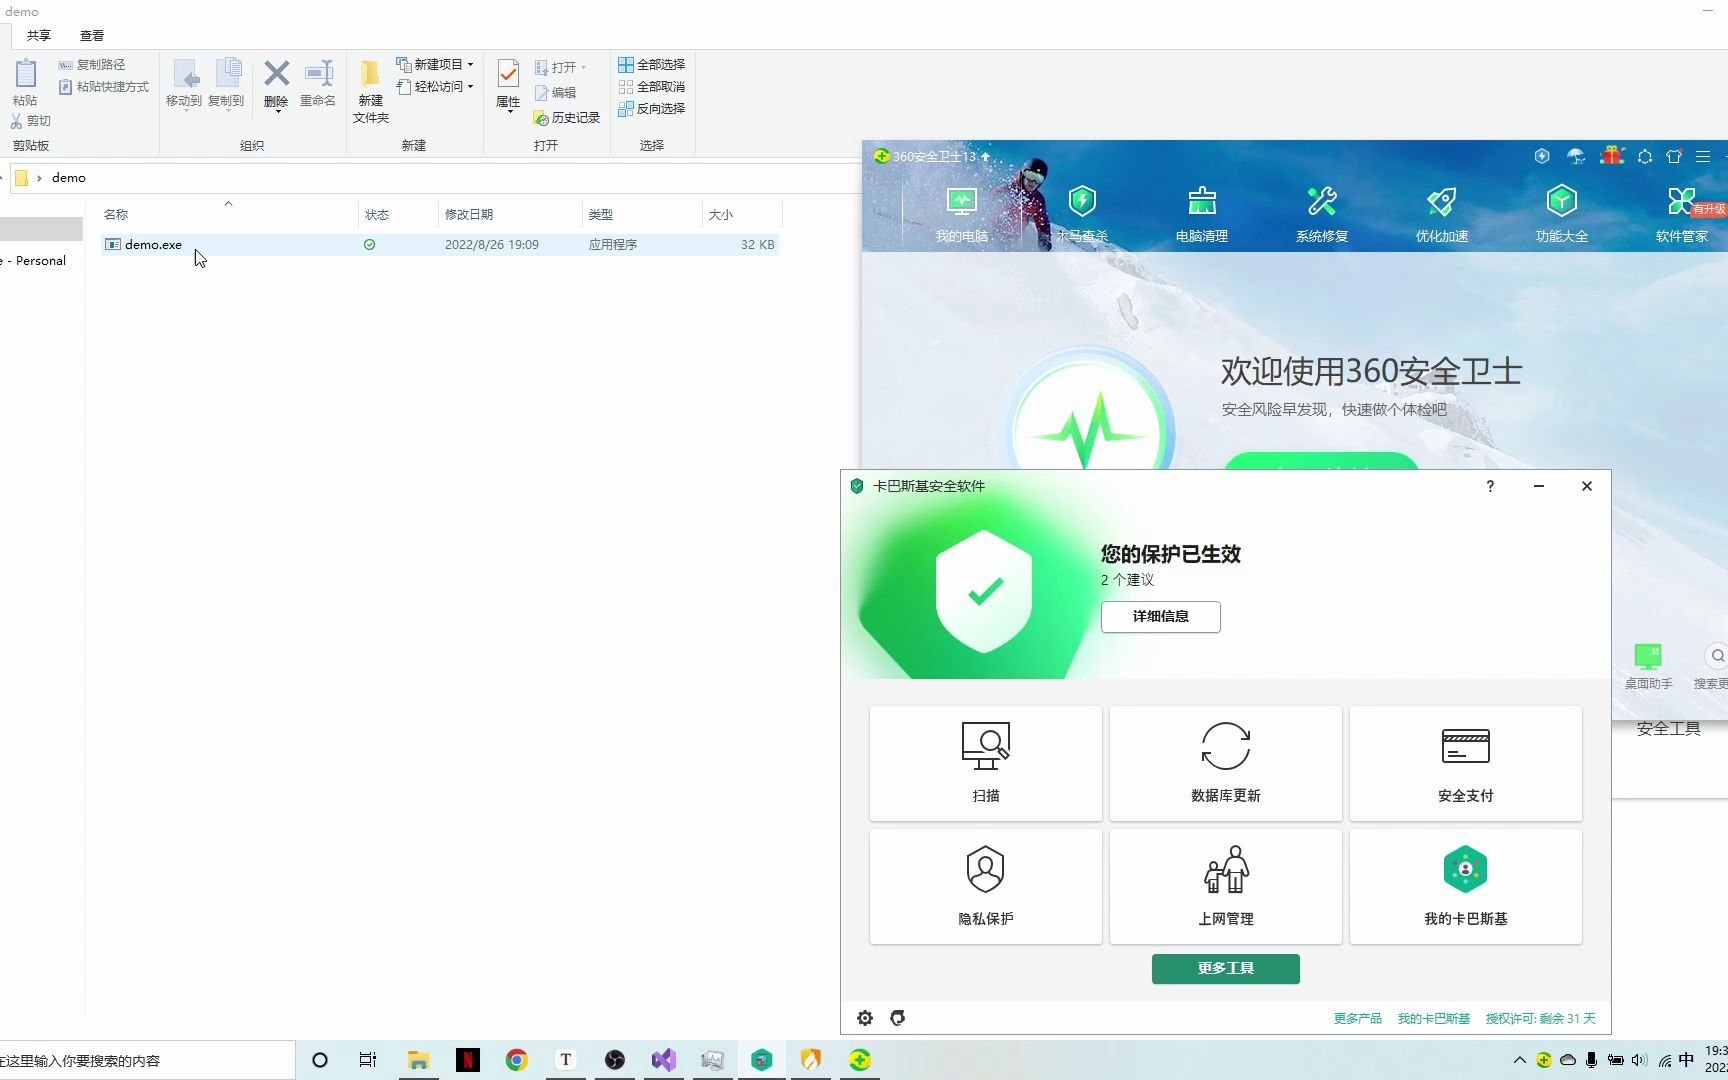The width and height of the screenshot is (1728, 1080).
Task: Click Kaspersky support icon next to gear
Action: pyautogui.click(x=898, y=1018)
